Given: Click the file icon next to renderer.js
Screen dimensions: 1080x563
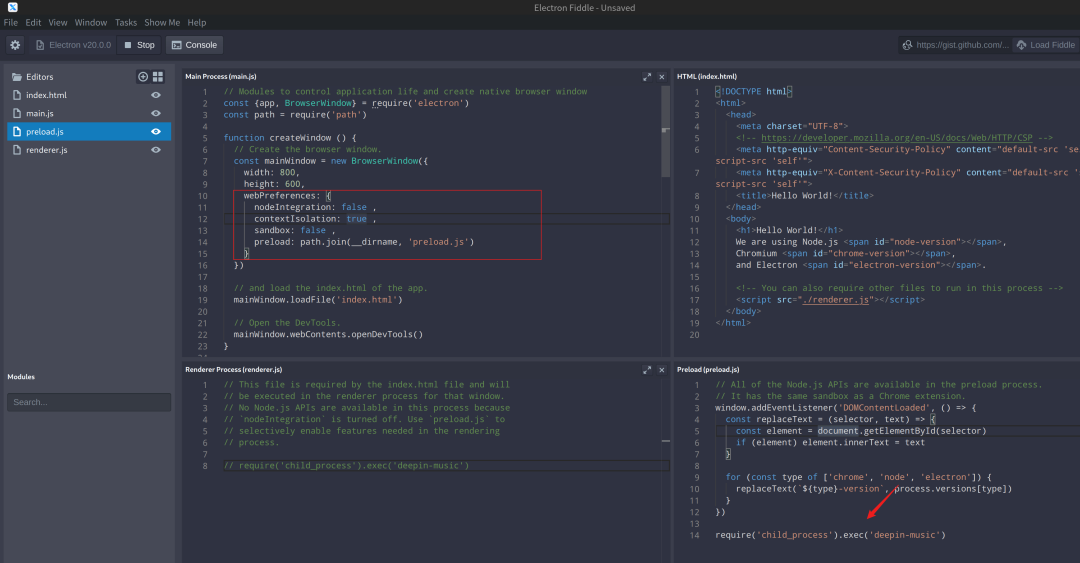Looking at the screenshot, I should [17, 150].
